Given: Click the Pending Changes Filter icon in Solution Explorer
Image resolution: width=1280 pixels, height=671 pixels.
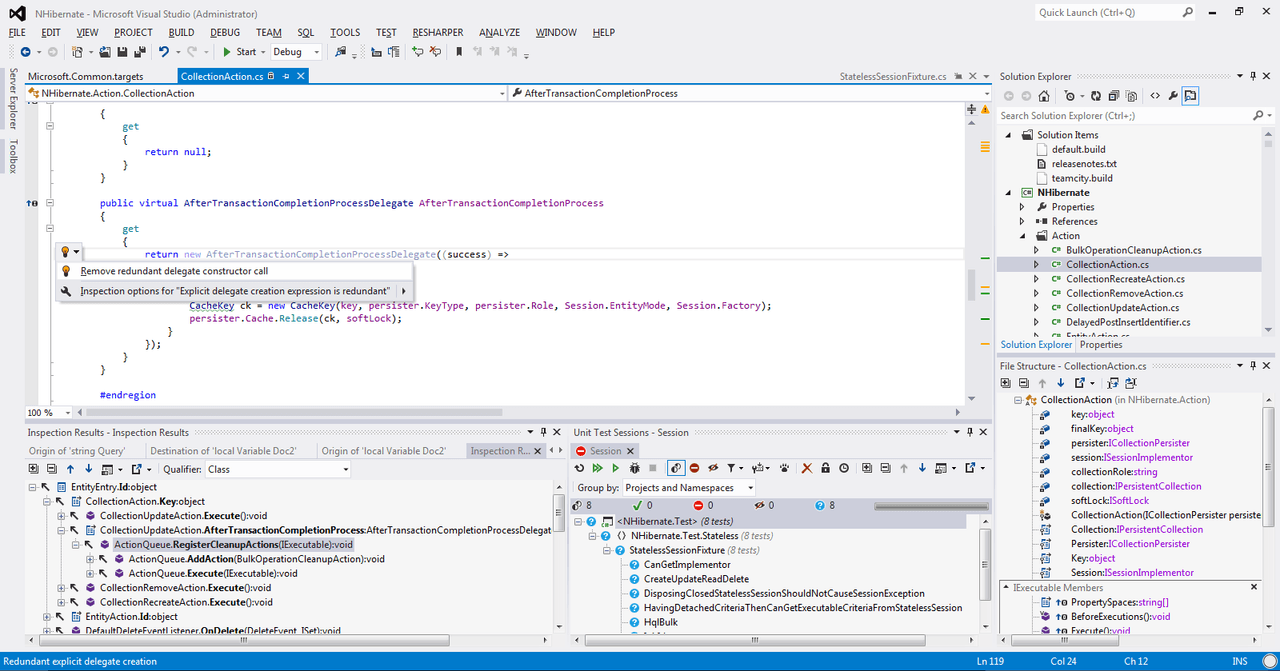Looking at the screenshot, I should tap(1070, 96).
